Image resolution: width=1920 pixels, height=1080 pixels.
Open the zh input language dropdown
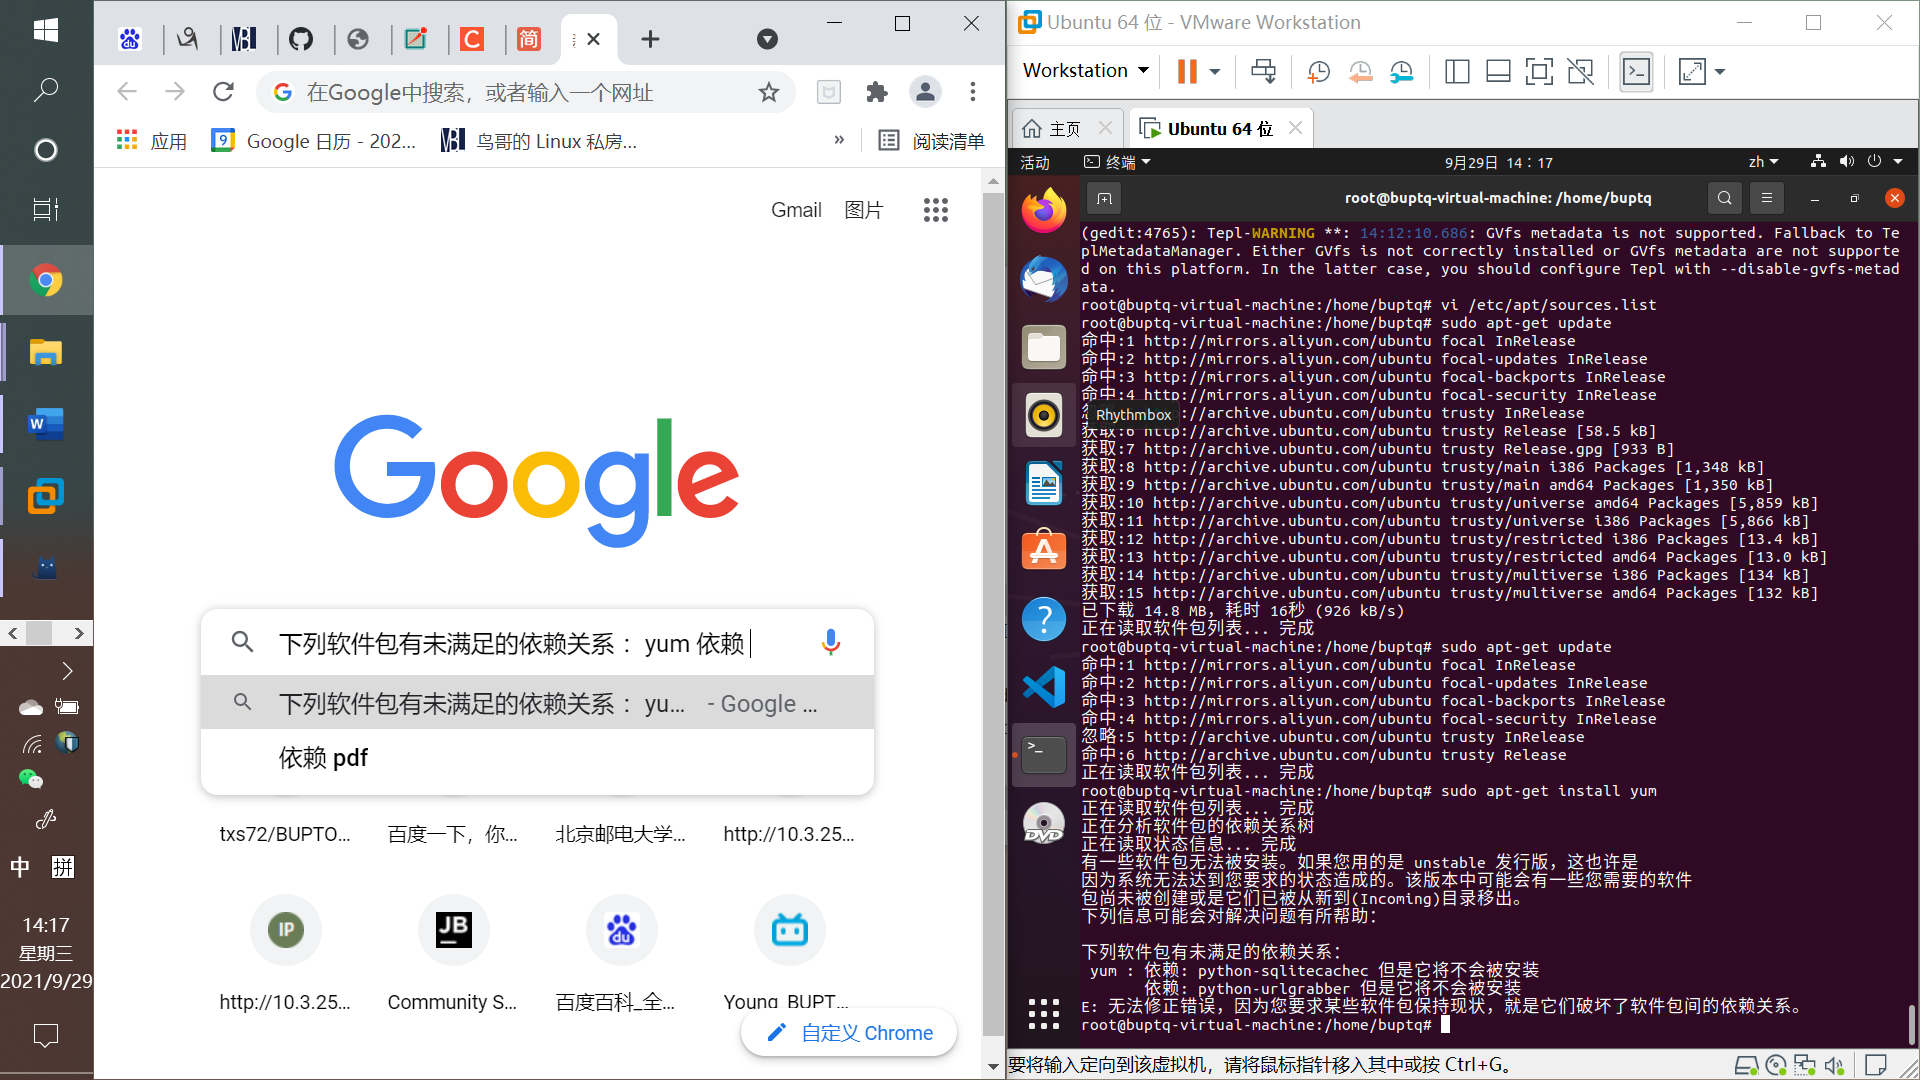click(x=1763, y=162)
